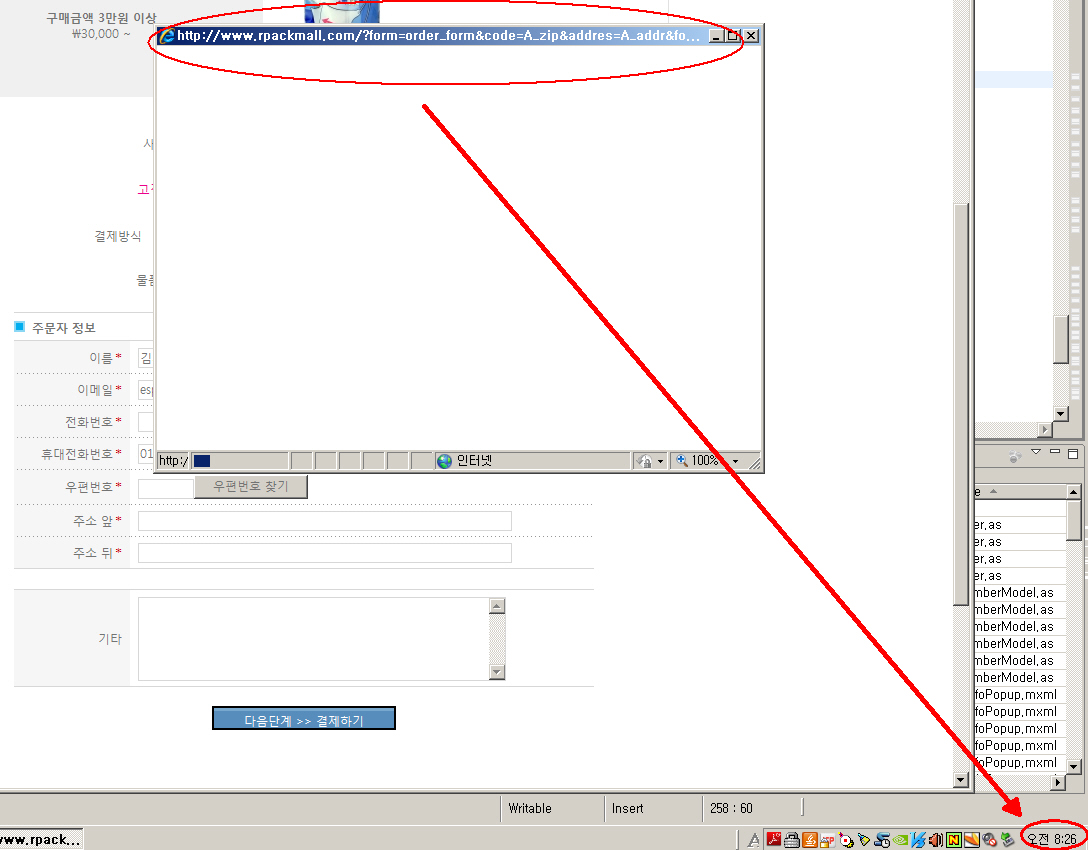The image size is (1088, 850).
Task: Open the popup's security lock dropdown
Action: [660, 461]
